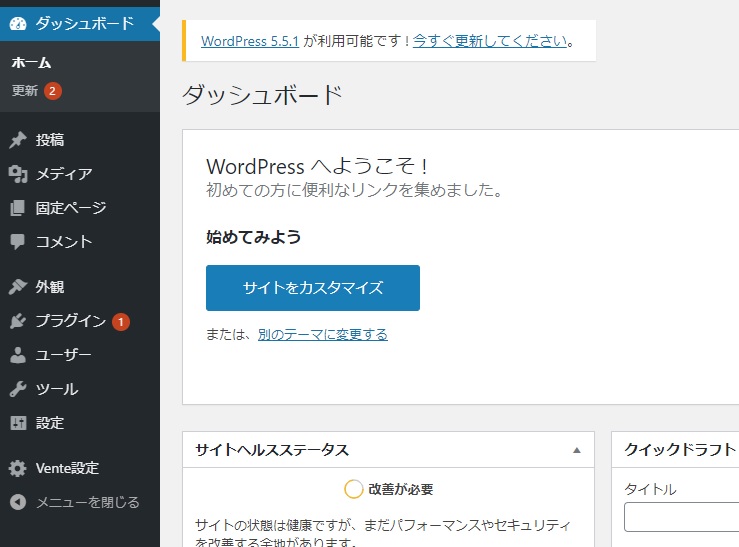739x547 pixels.
Task: Click the 別のテーマに変更する link
Action: 323,335
